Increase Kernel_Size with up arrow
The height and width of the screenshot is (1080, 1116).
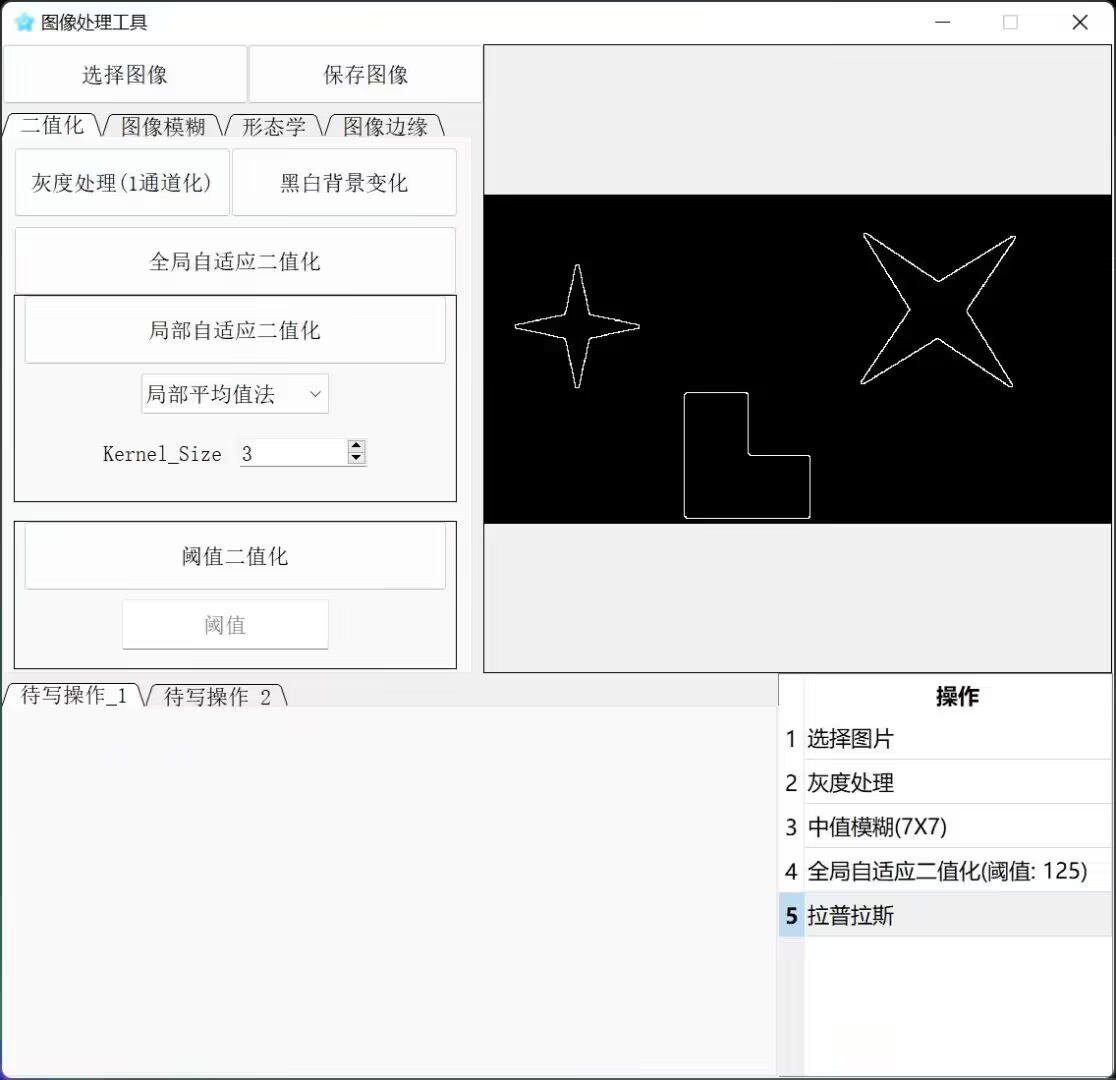coord(357,446)
